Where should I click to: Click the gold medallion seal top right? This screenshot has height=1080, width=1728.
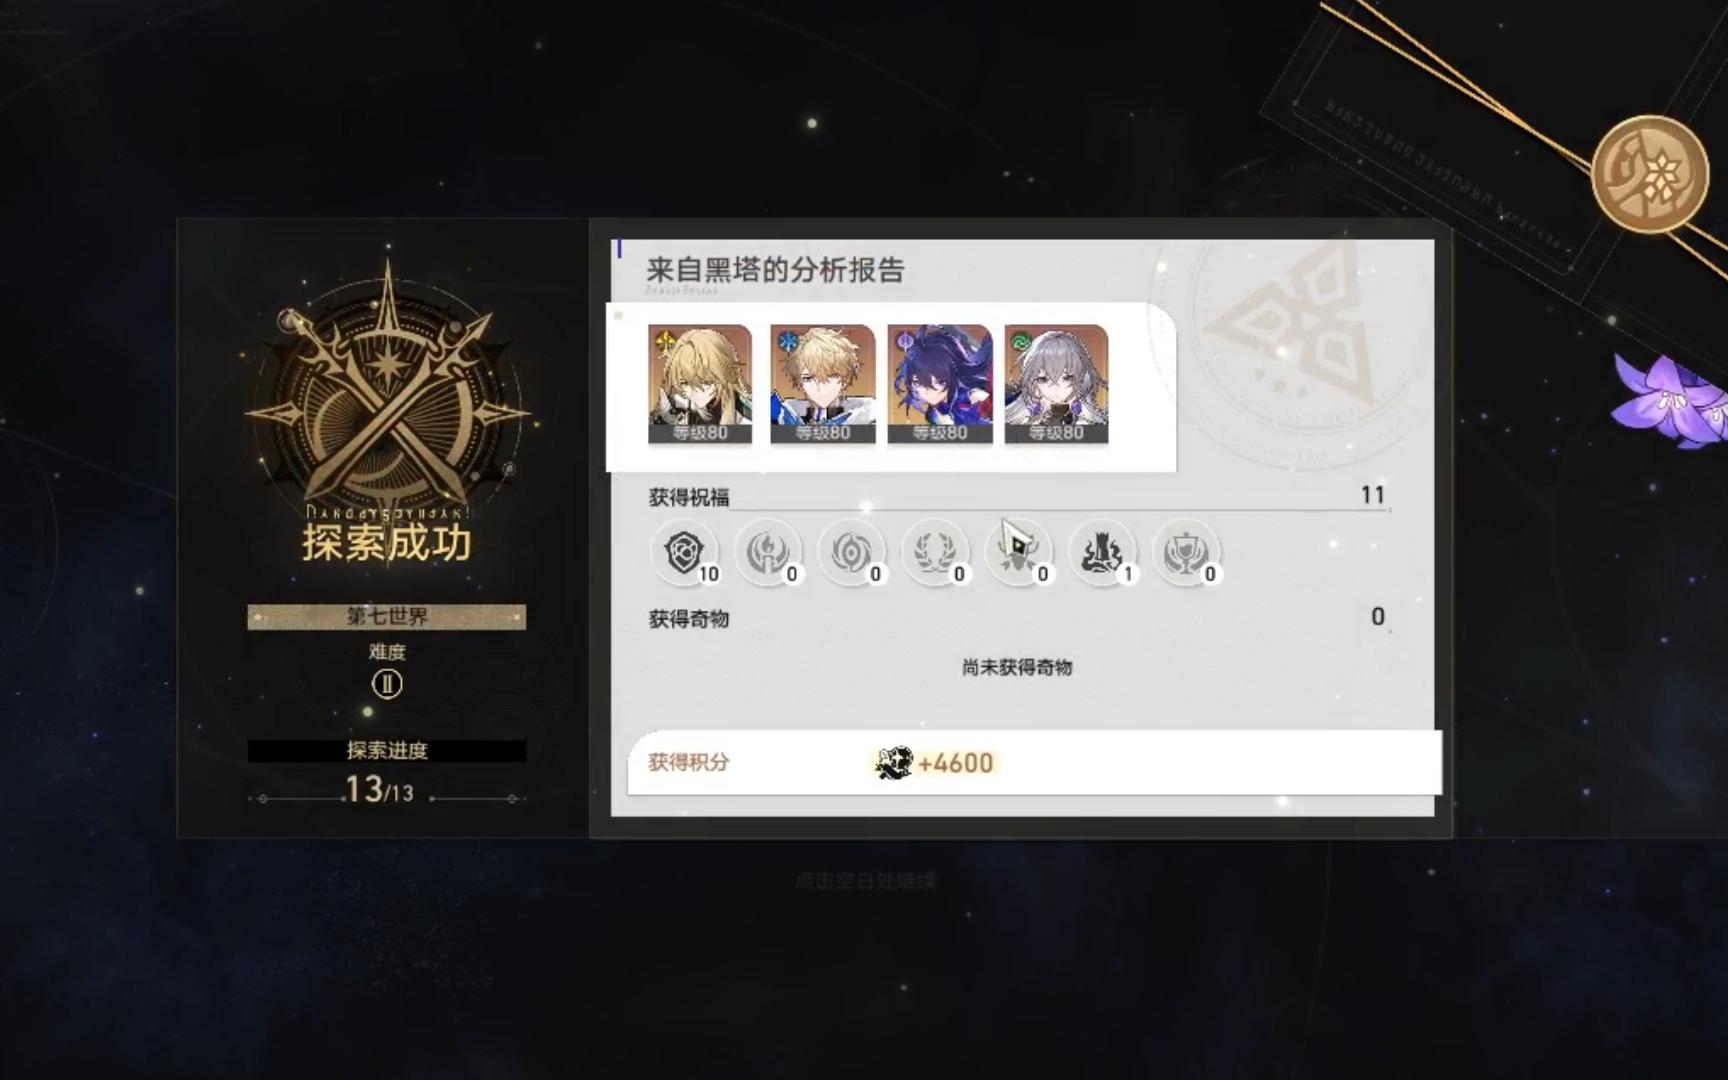tap(1650, 173)
